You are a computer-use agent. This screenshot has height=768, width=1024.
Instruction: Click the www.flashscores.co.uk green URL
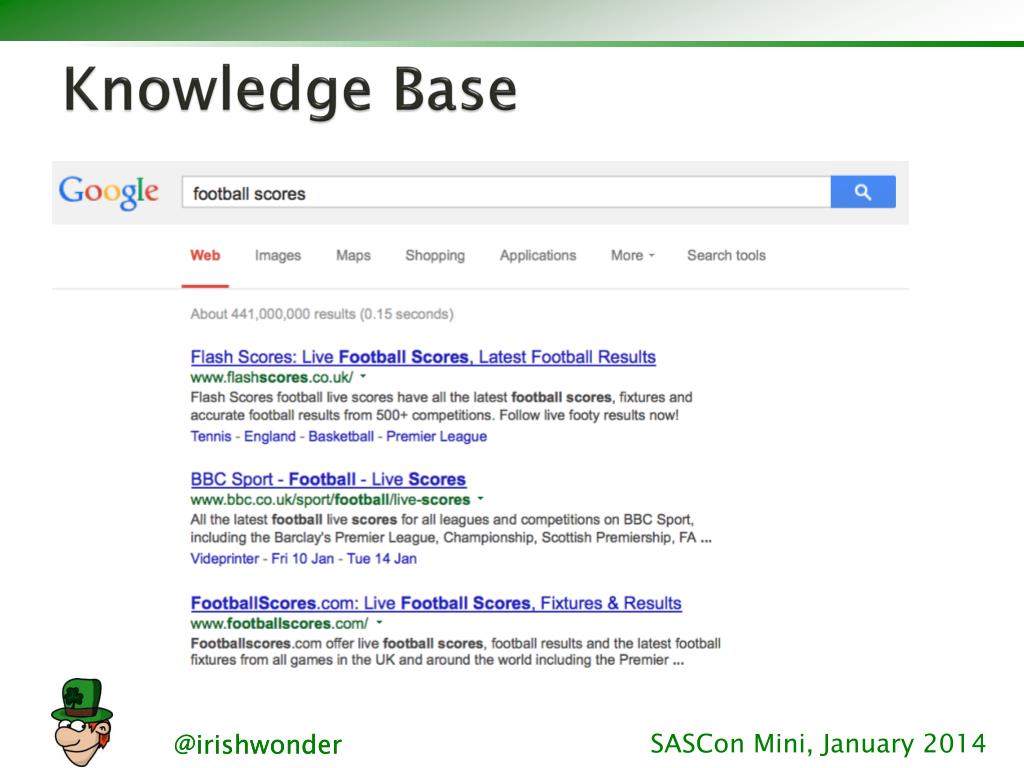point(272,377)
